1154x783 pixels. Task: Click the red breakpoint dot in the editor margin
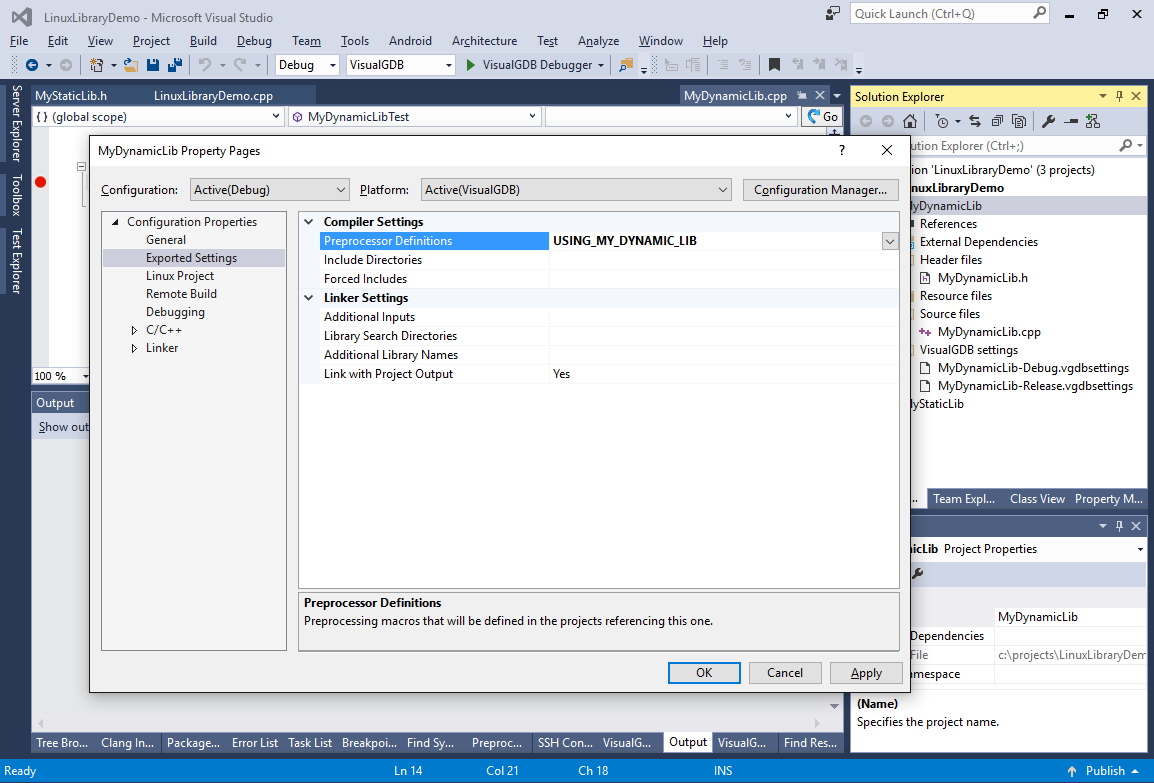[x=40, y=182]
